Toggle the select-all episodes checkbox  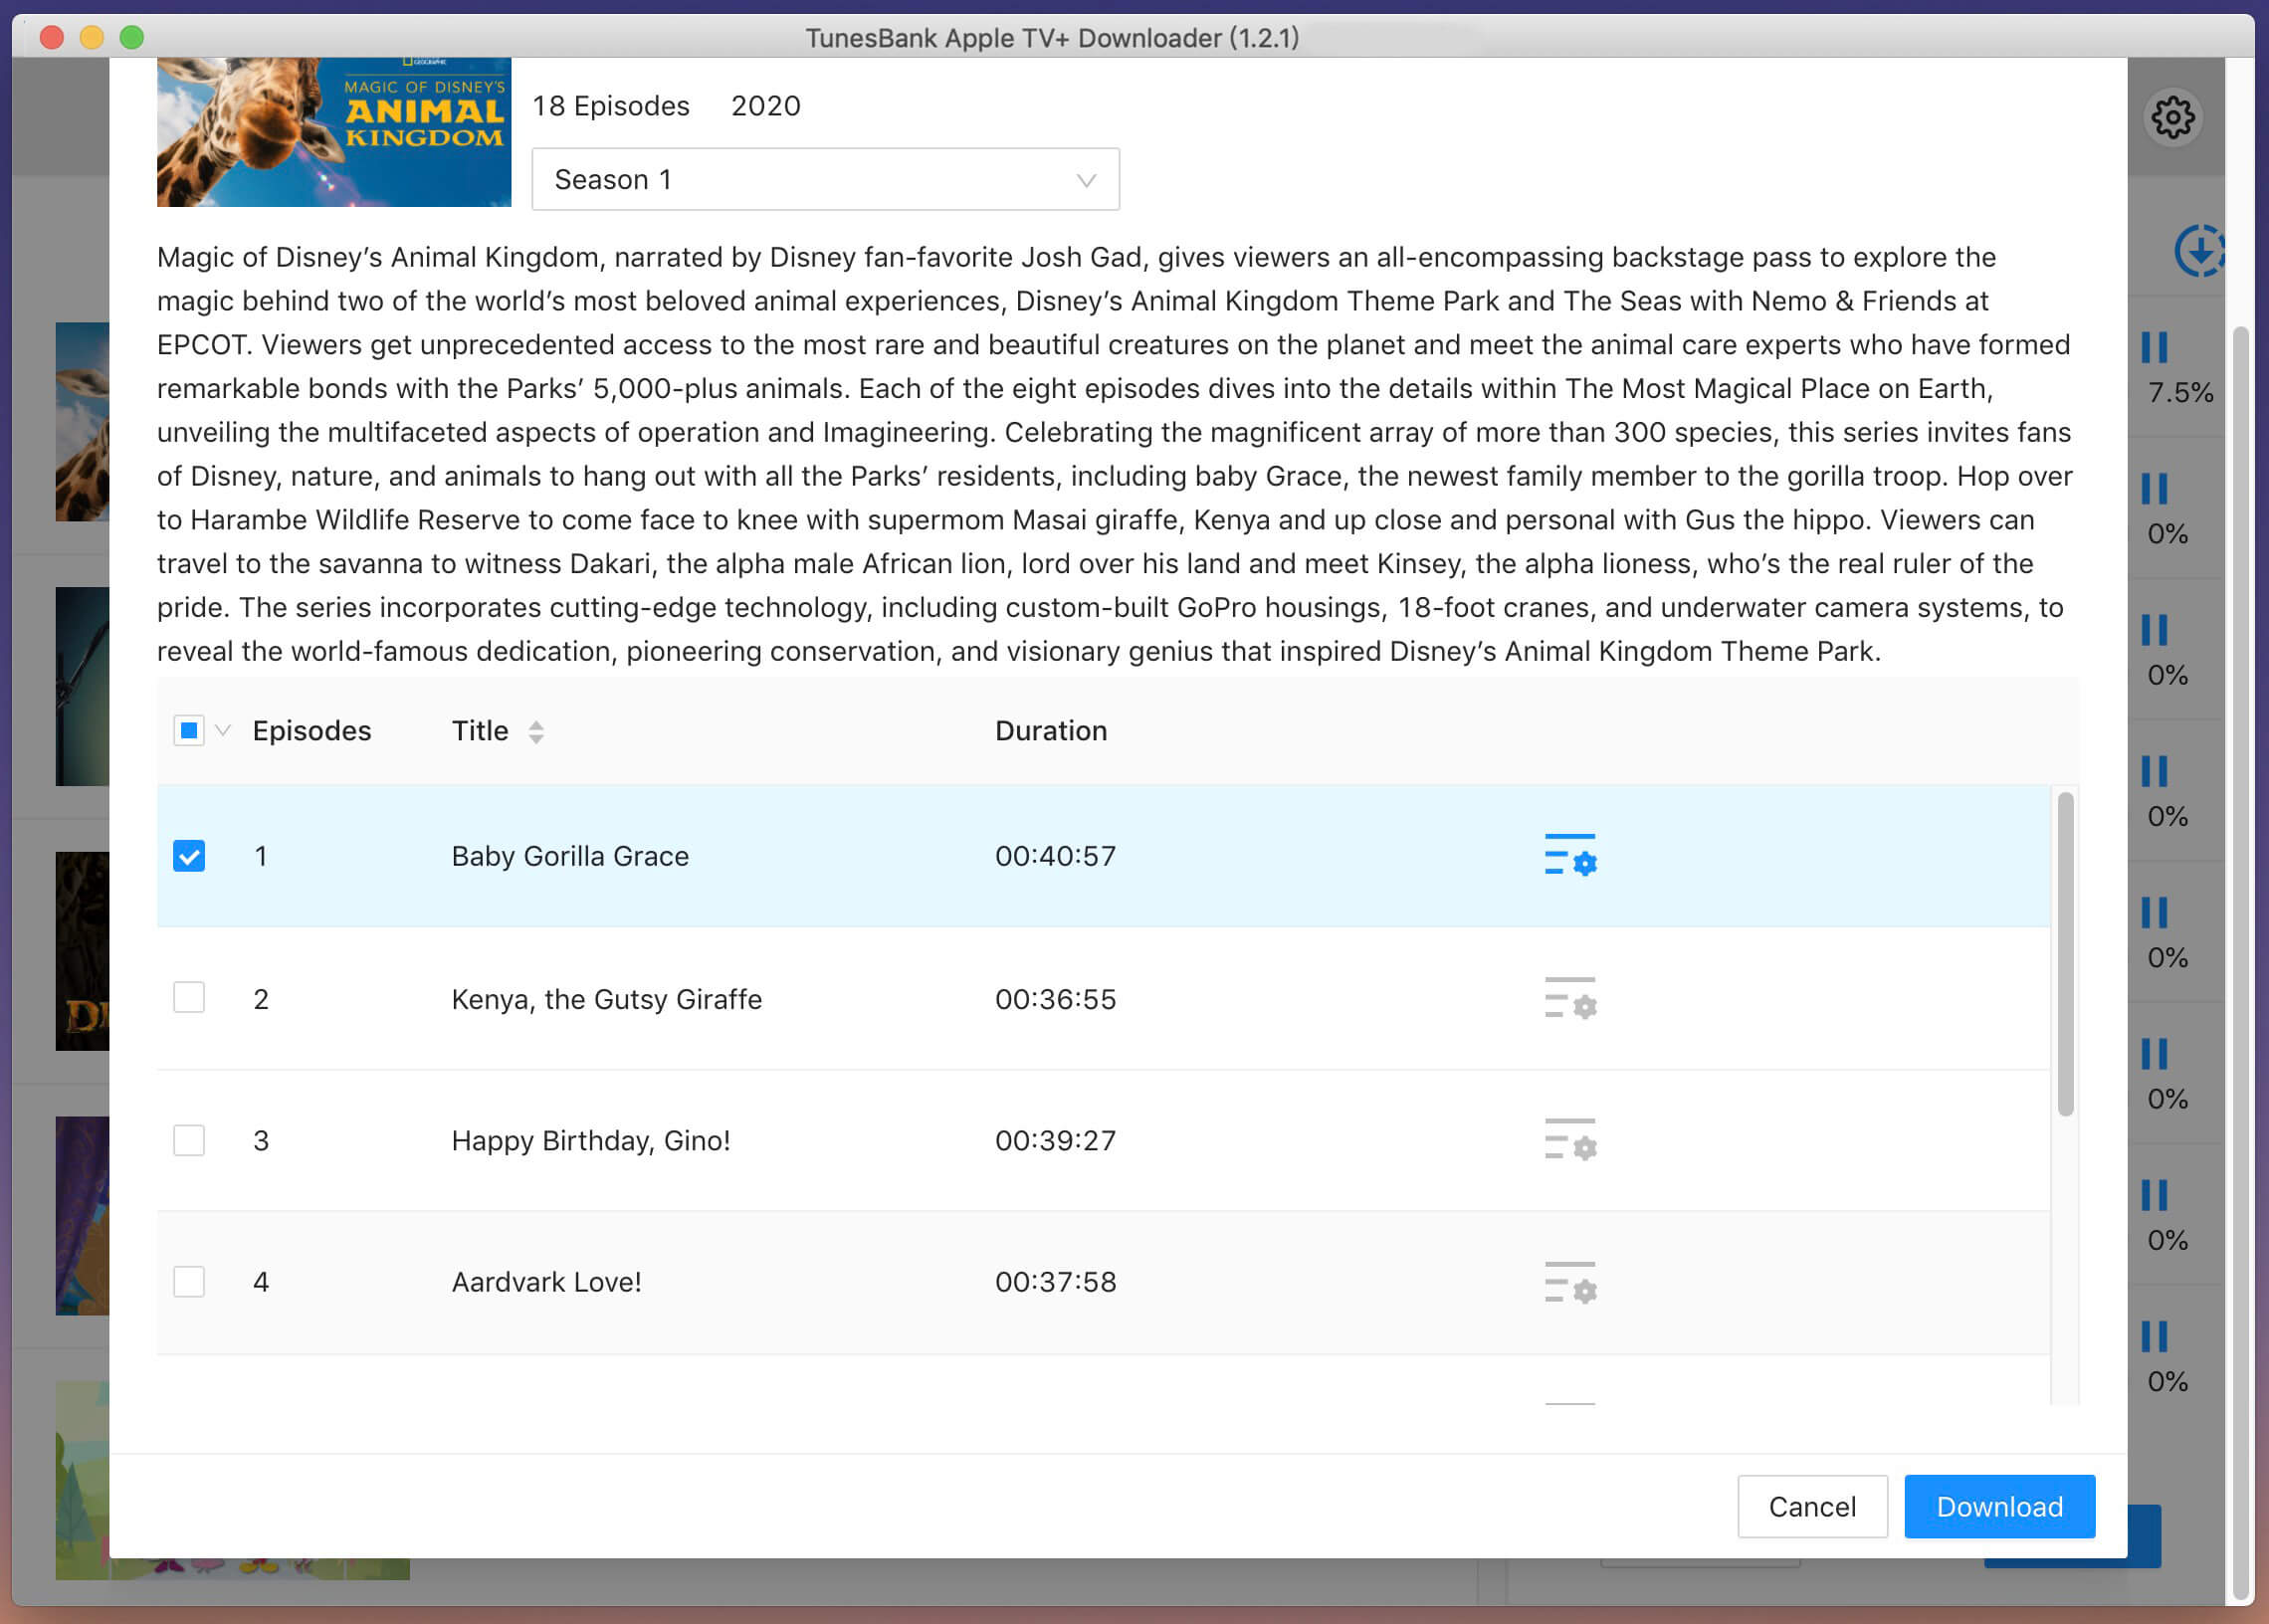[x=188, y=731]
